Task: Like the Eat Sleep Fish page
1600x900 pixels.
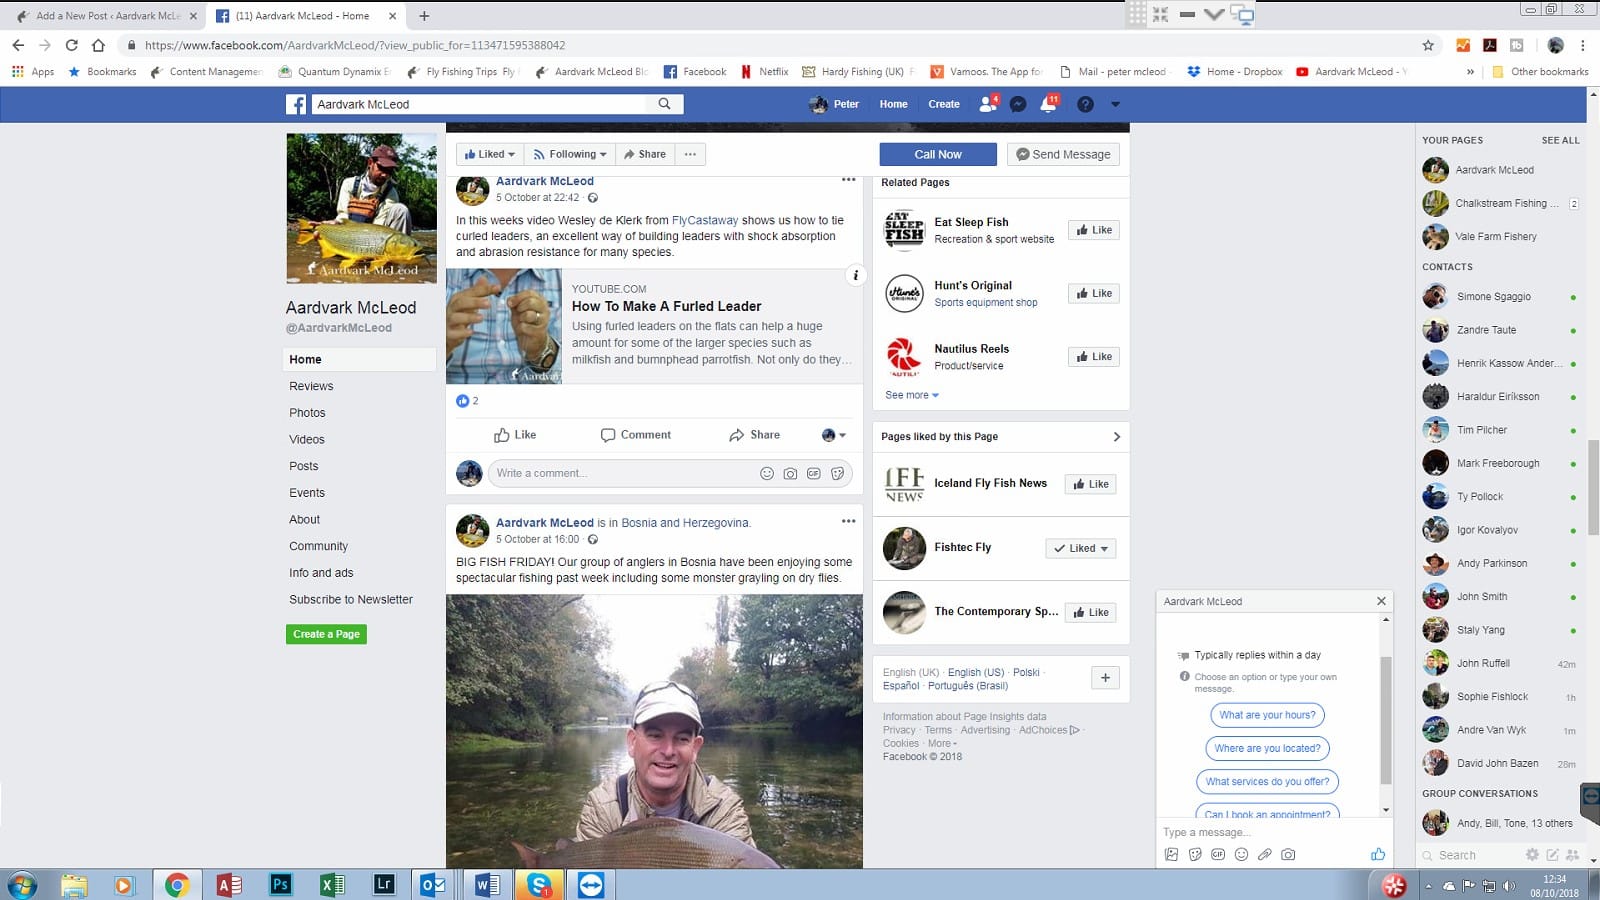Action: click(1093, 230)
